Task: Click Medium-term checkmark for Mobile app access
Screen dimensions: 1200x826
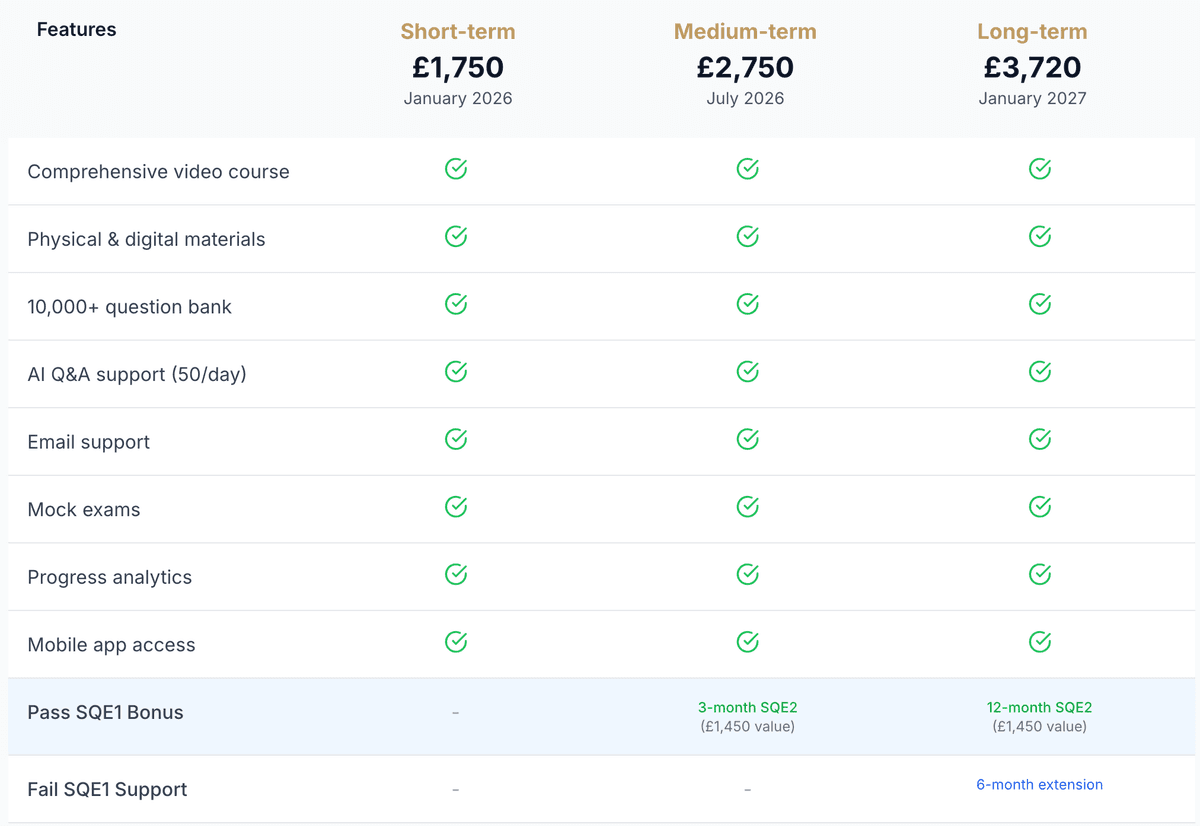Action: click(x=747, y=642)
